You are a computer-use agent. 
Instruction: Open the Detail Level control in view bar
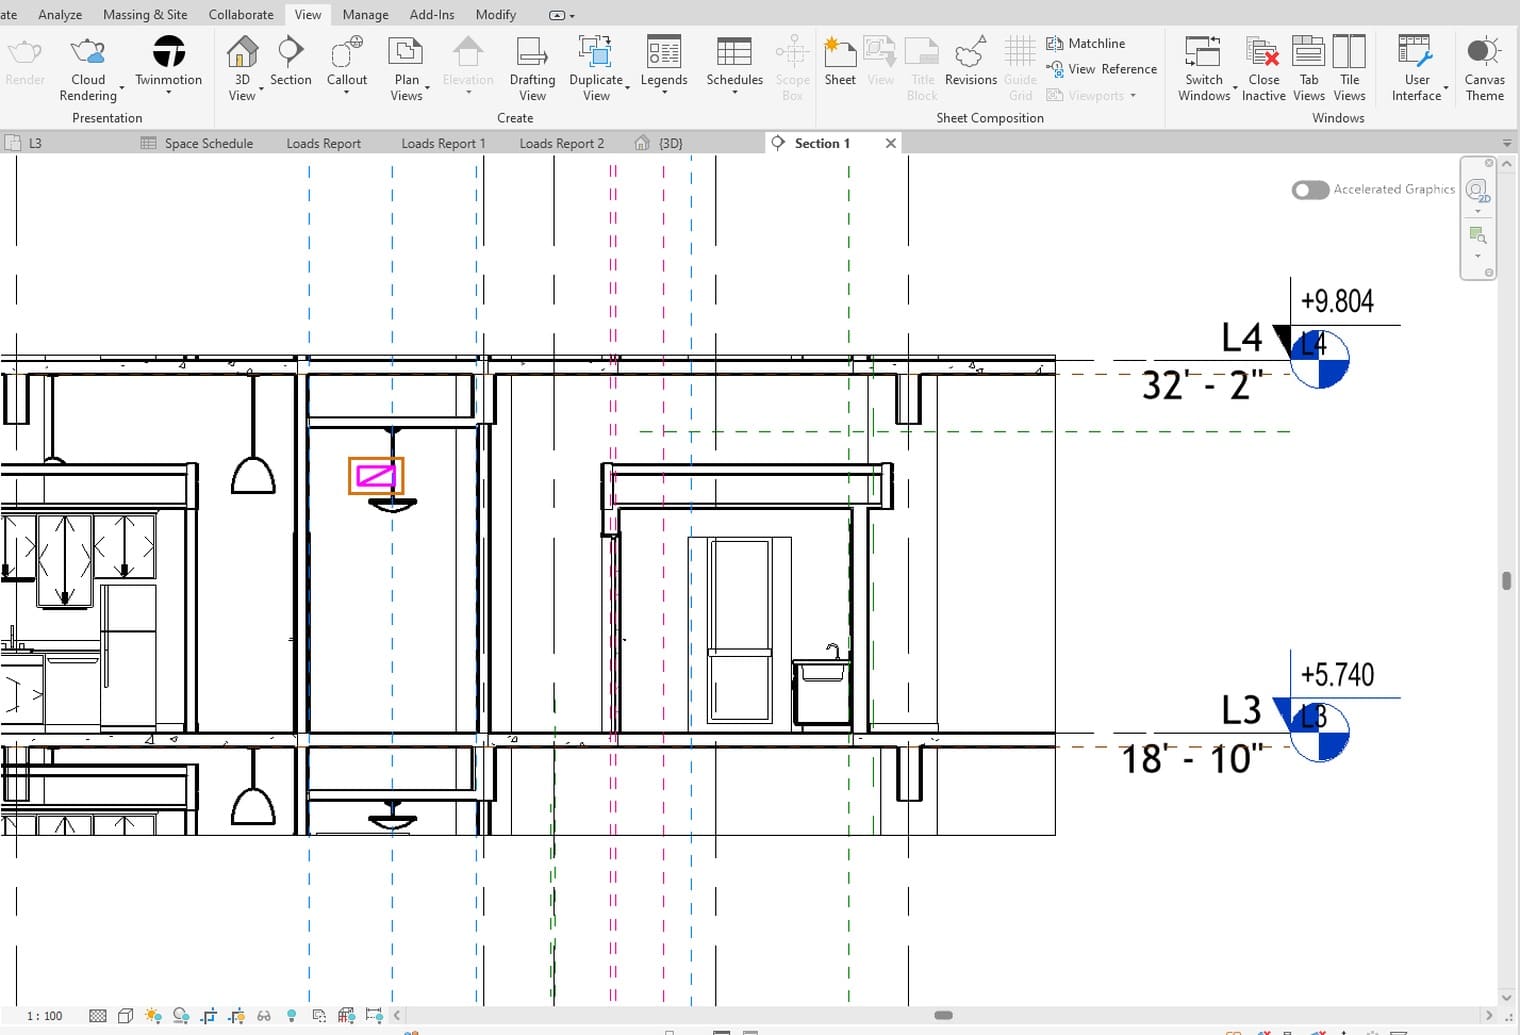(97, 1016)
